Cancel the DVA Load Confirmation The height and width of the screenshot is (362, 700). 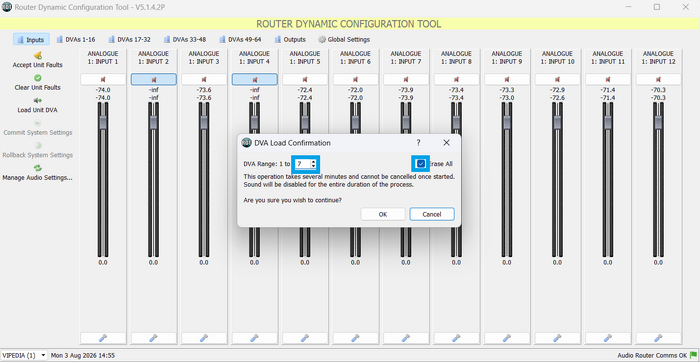tap(432, 214)
